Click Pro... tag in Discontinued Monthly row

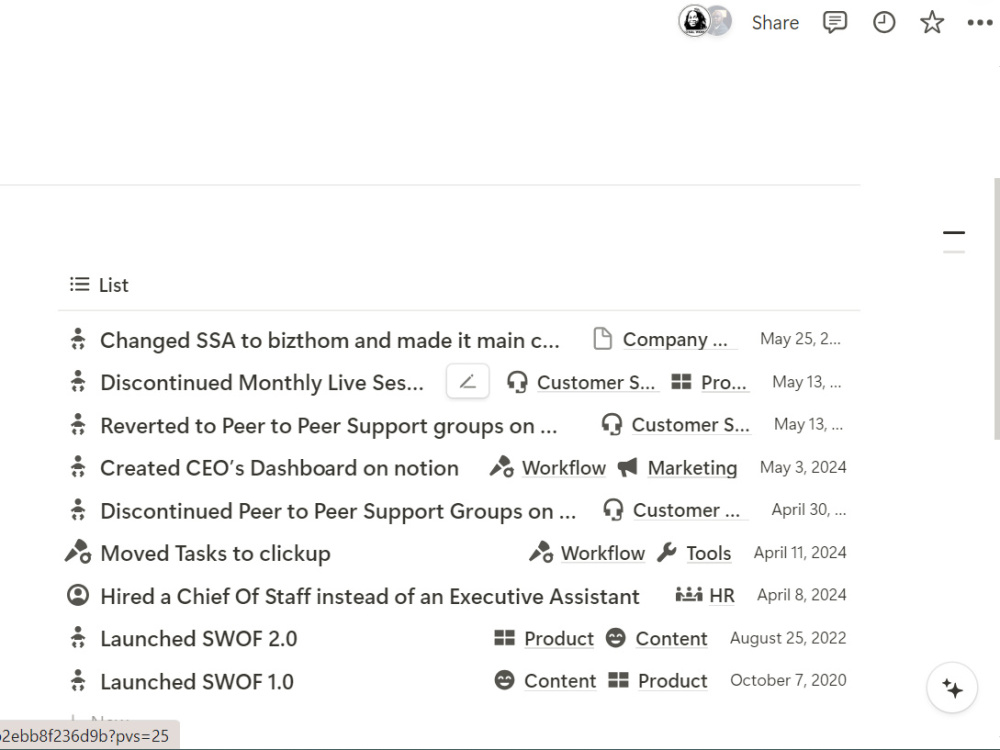(724, 382)
